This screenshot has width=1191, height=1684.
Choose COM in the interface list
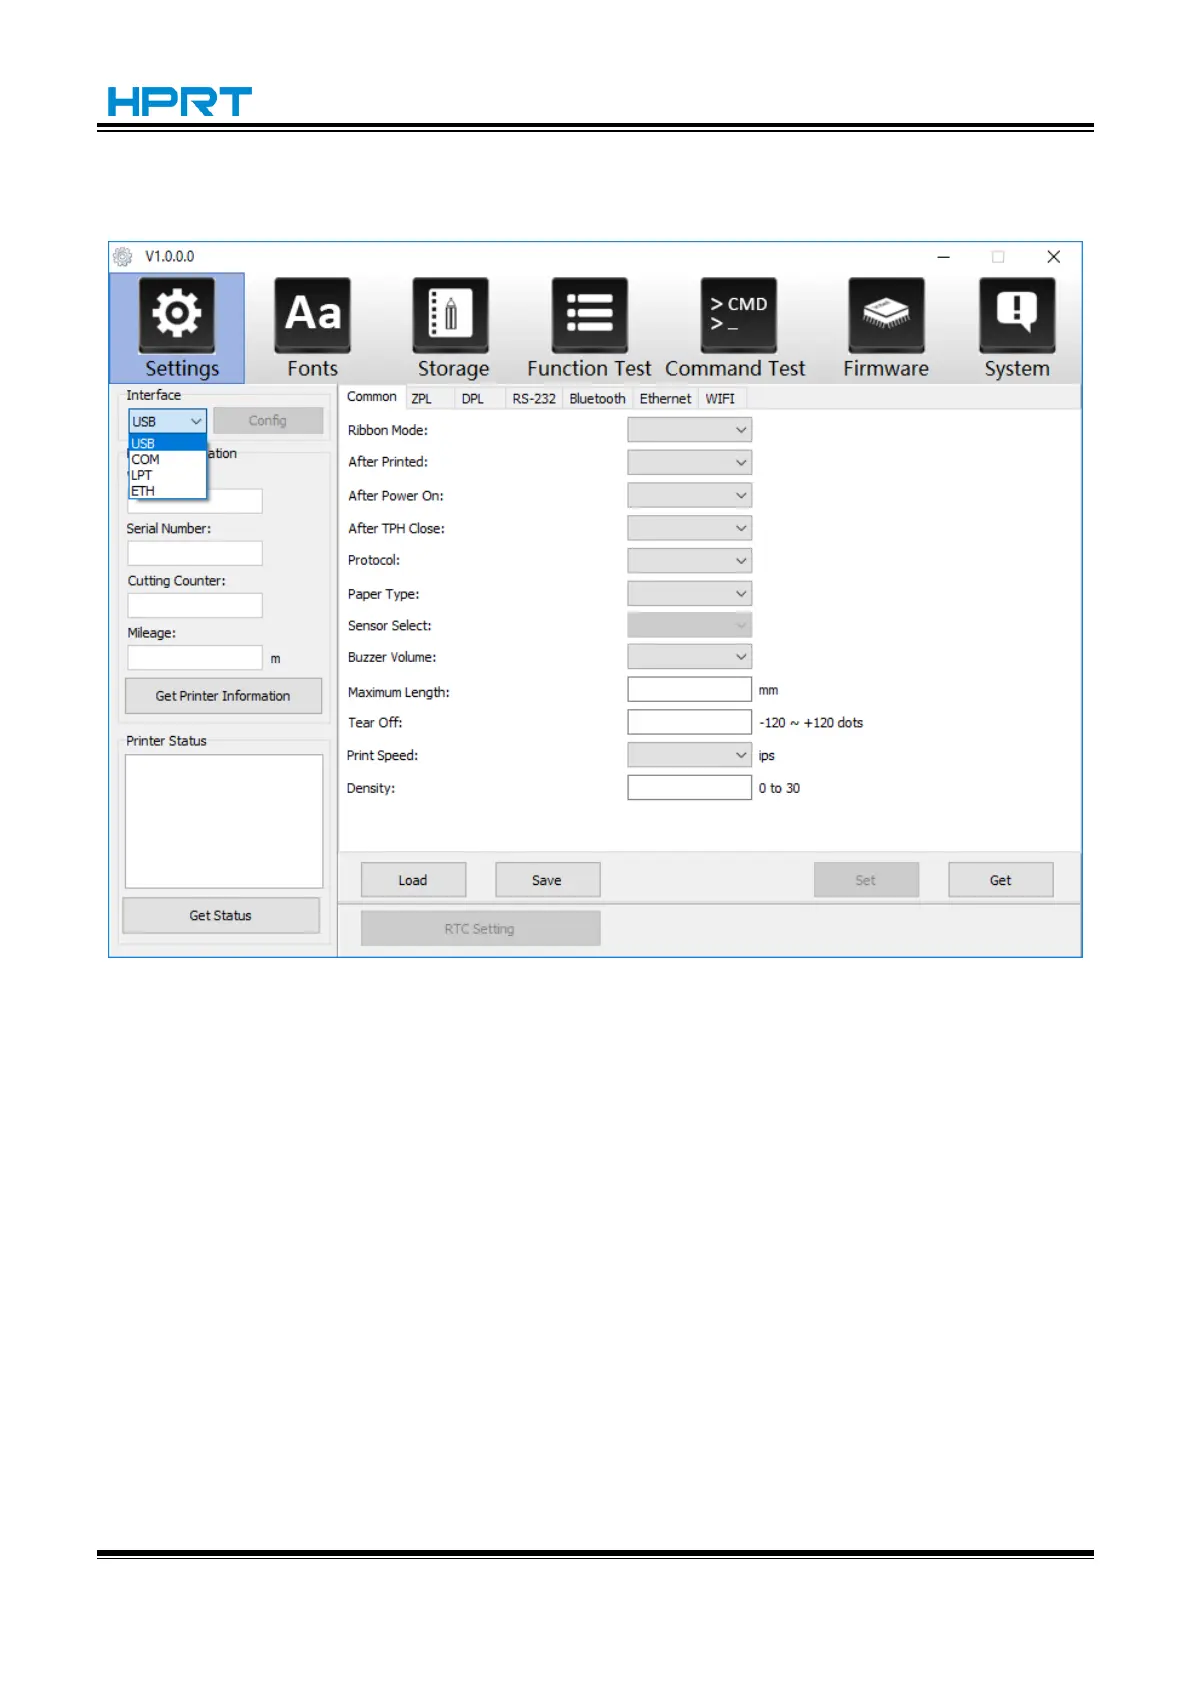[x=167, y=459]
